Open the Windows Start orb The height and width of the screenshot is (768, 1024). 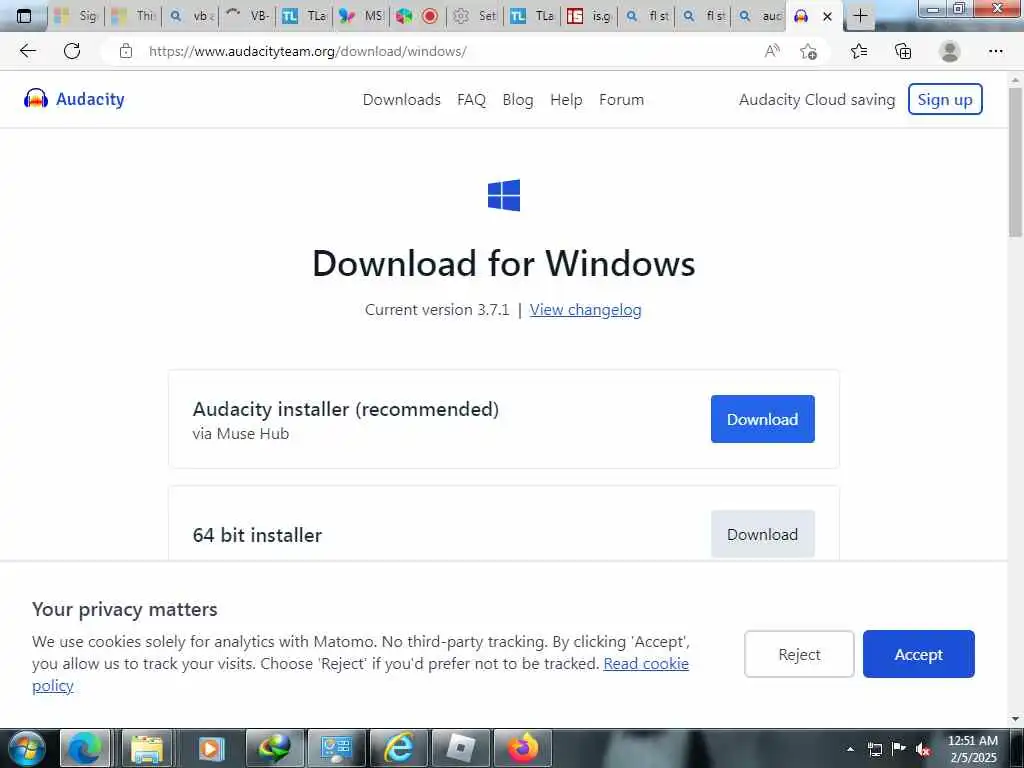click(26, 748)
